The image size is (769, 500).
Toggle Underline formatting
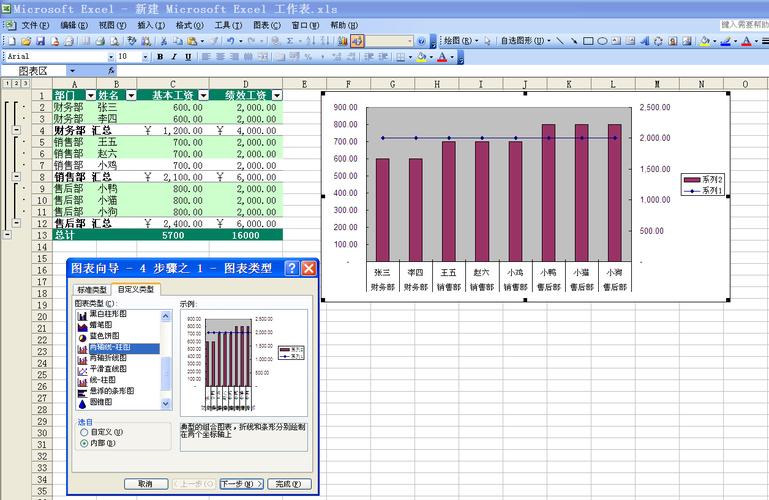pos(188,57)
